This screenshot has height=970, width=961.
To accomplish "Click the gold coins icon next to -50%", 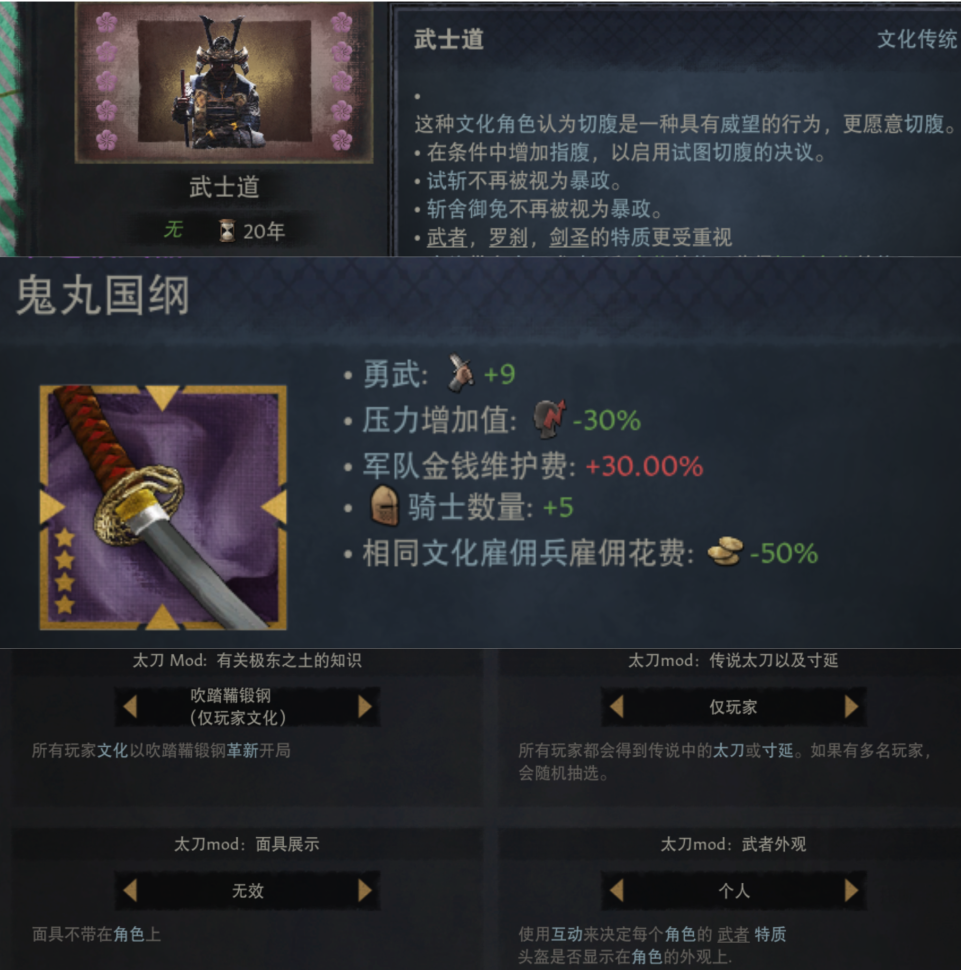I will click(x=725, y=551).
